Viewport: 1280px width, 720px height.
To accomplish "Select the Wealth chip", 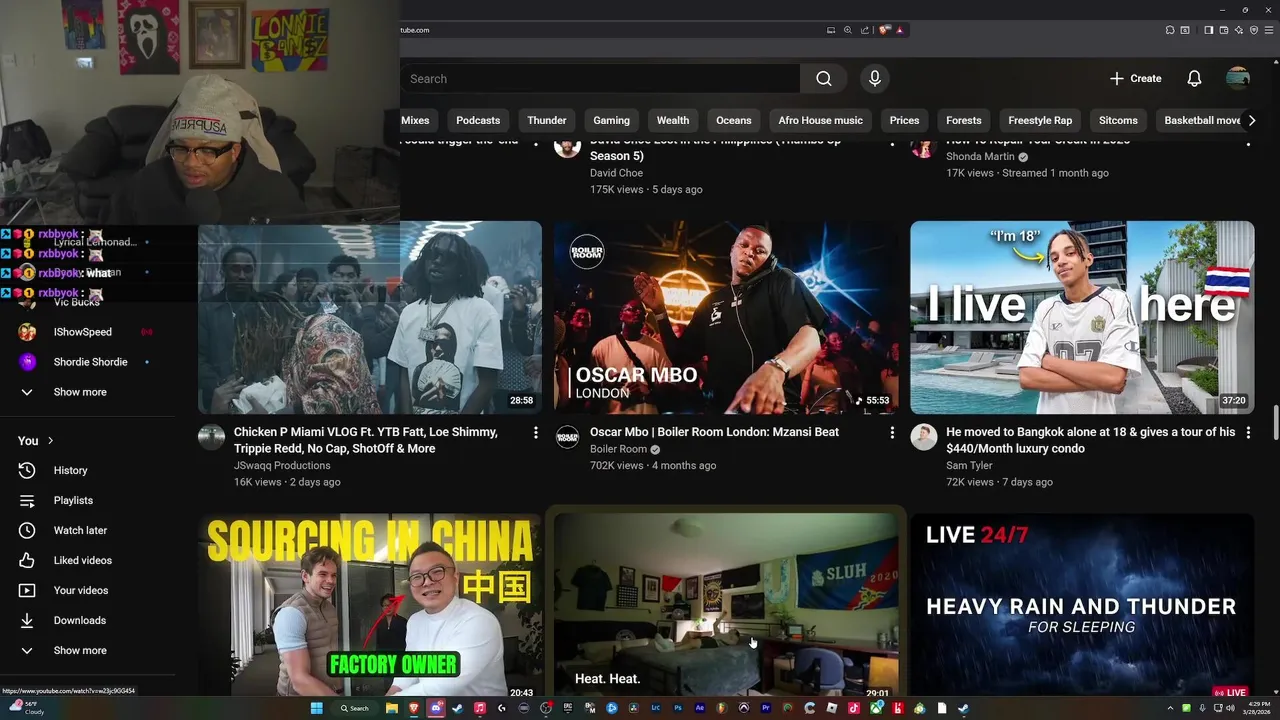I will coord(673,120).
